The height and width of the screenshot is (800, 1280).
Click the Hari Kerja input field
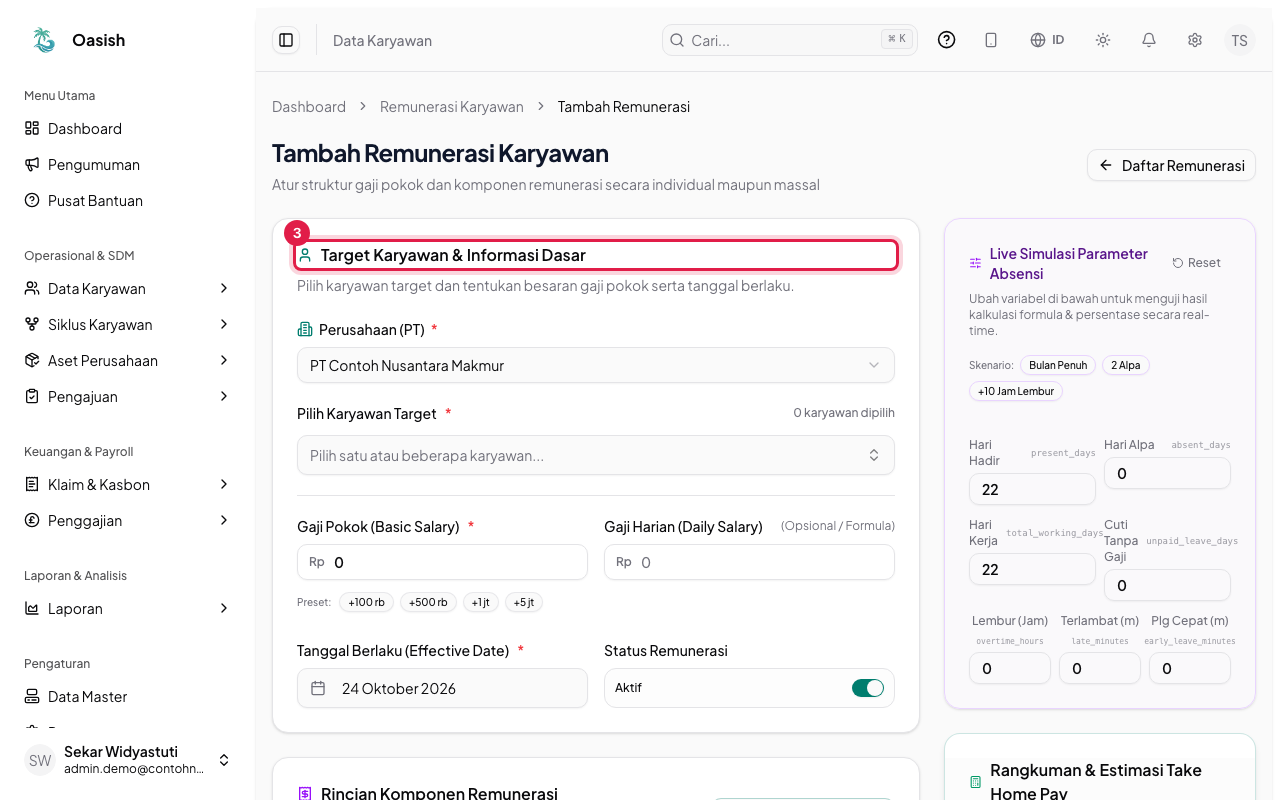click(1032, 569)
